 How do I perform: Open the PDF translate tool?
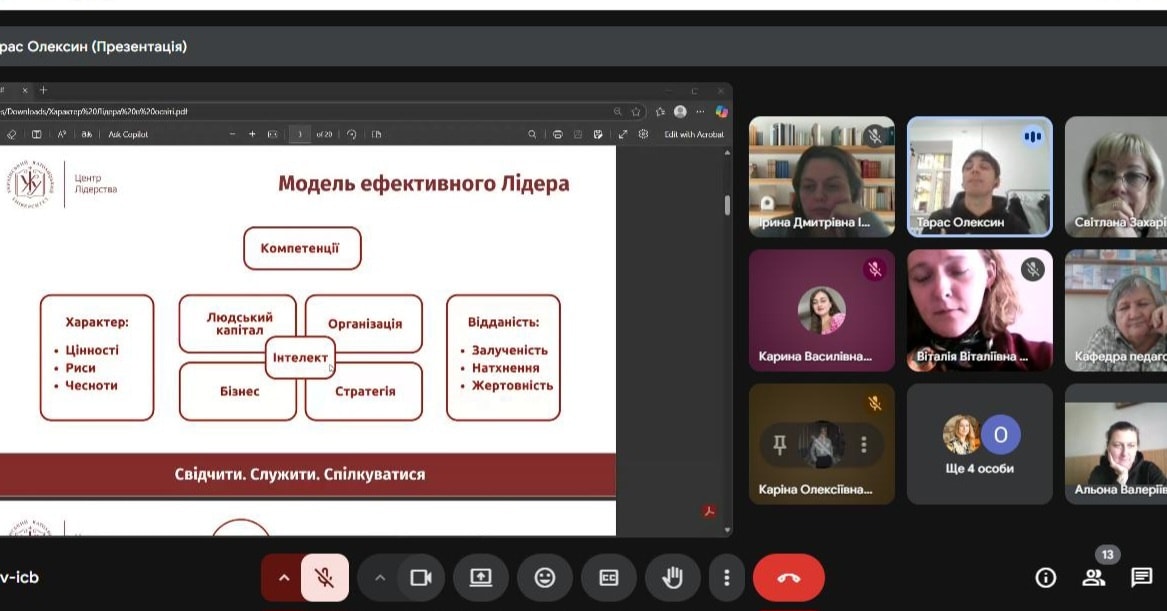tap(86, 135)
